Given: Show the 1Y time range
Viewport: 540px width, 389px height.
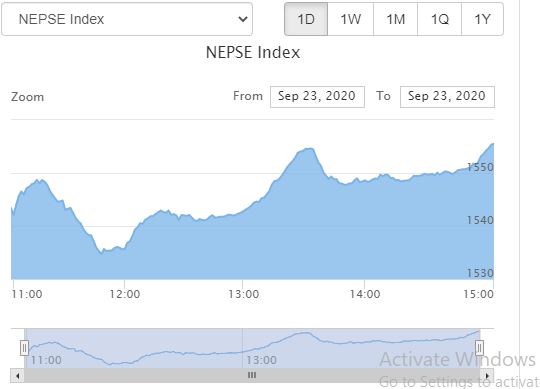Looking at the screenshot, I should coord(482,19).
